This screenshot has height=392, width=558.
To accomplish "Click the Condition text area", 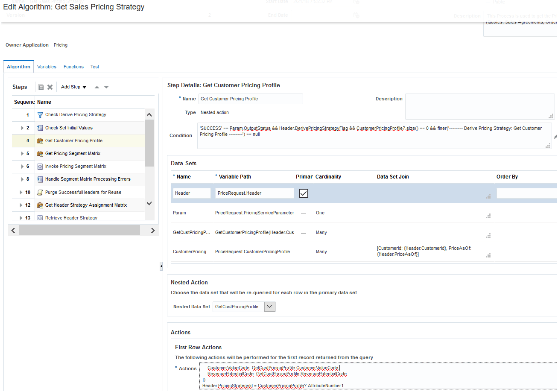I will 374,136.
